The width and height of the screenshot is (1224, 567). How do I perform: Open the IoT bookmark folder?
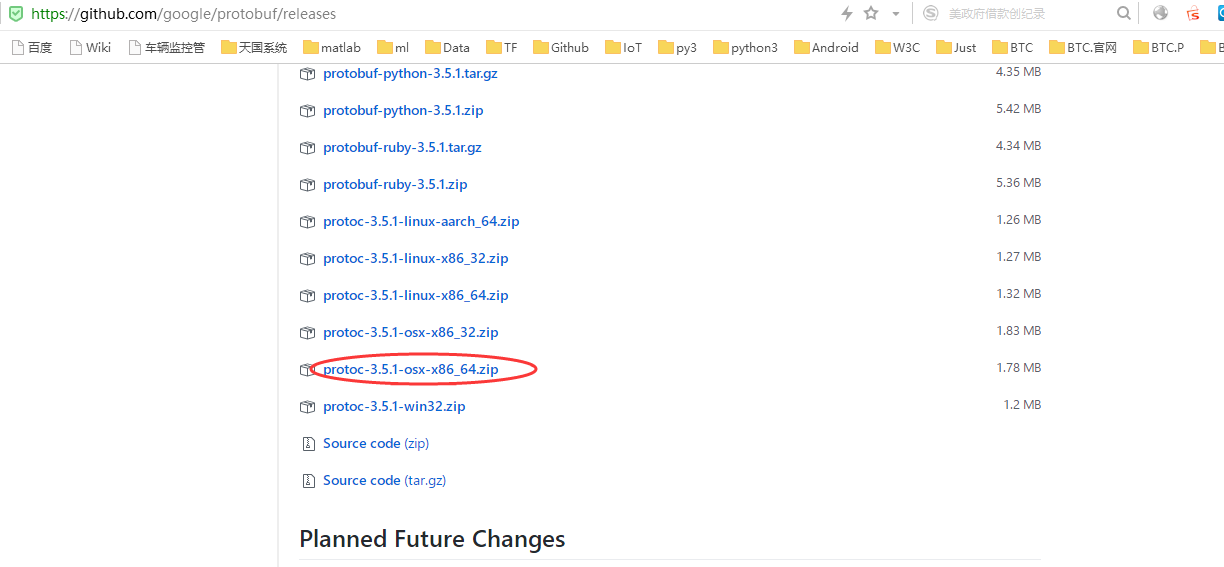click(x=624, y=47)
